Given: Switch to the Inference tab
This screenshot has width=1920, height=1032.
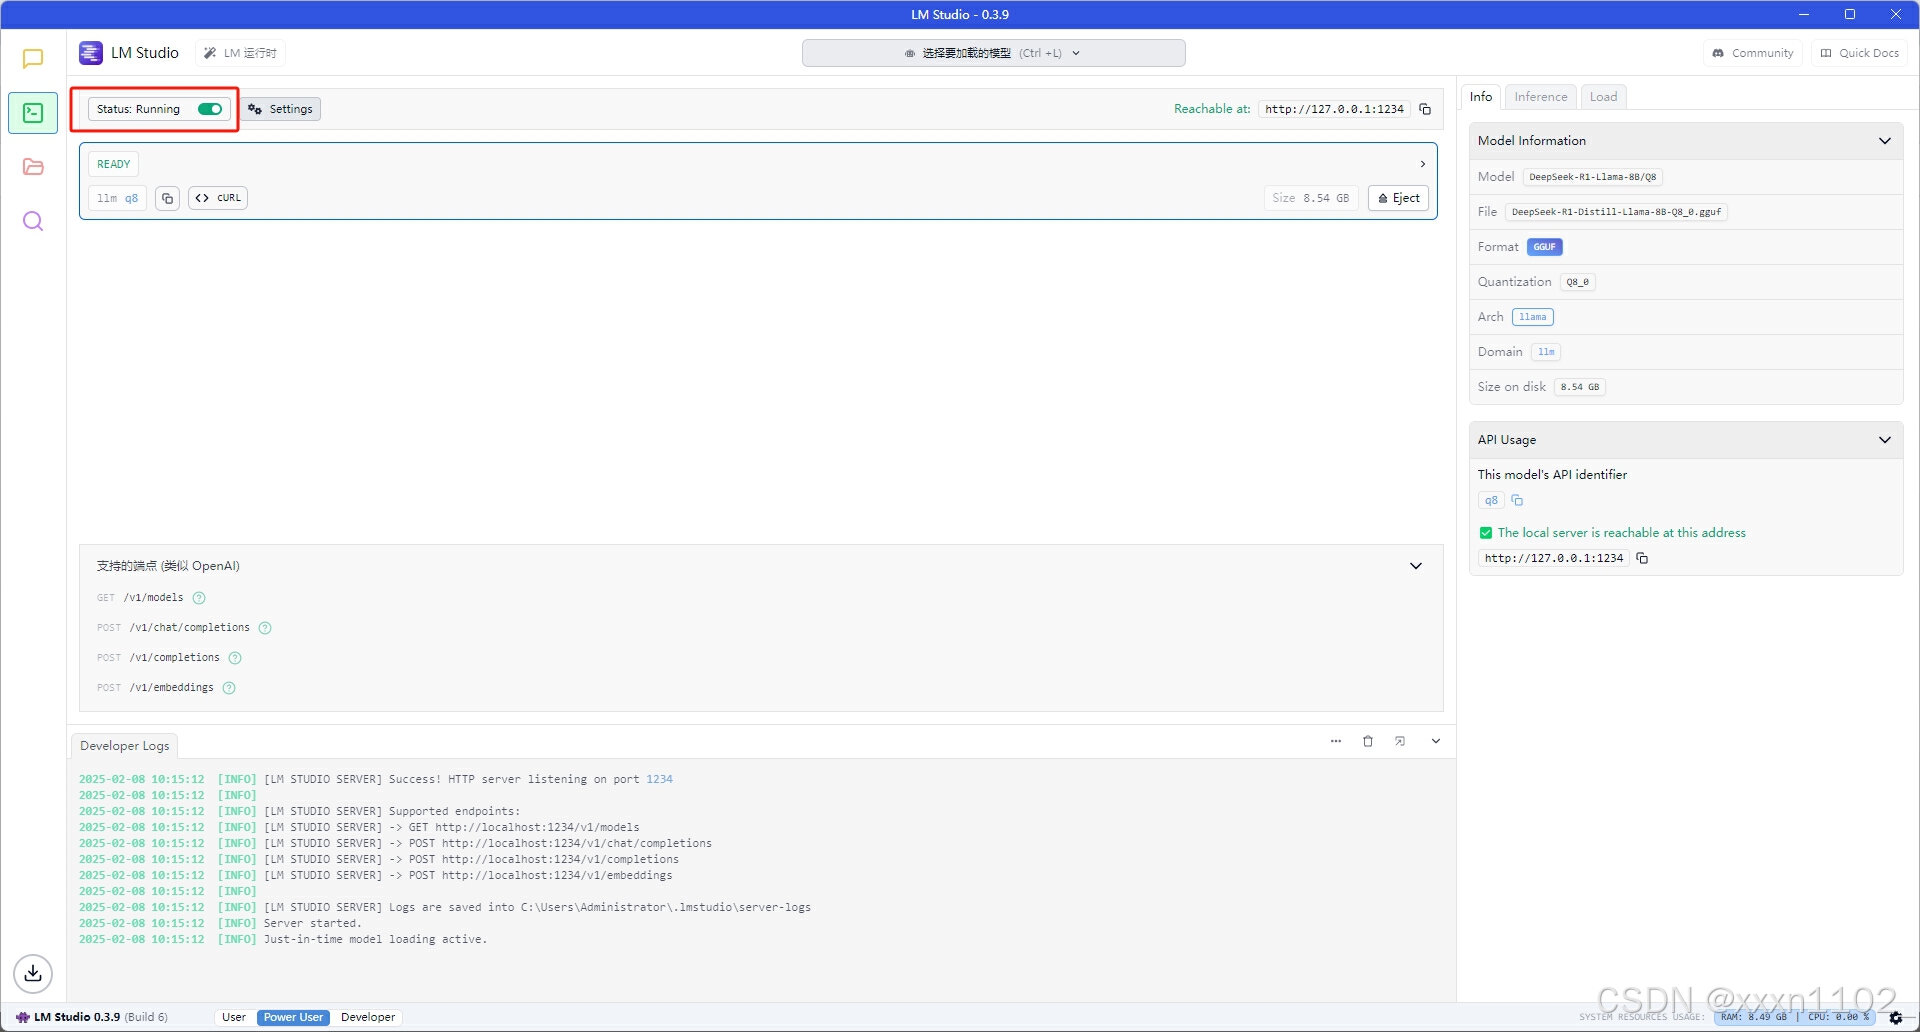Looking at the screenshot, I should click(1540, 97).
